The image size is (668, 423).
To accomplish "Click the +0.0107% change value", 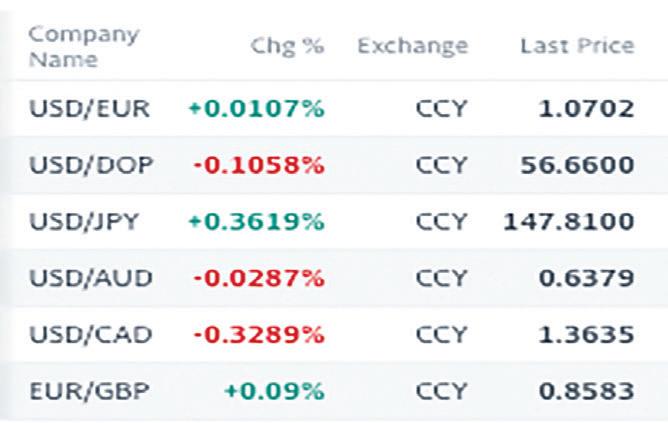I will pos(255,109).
